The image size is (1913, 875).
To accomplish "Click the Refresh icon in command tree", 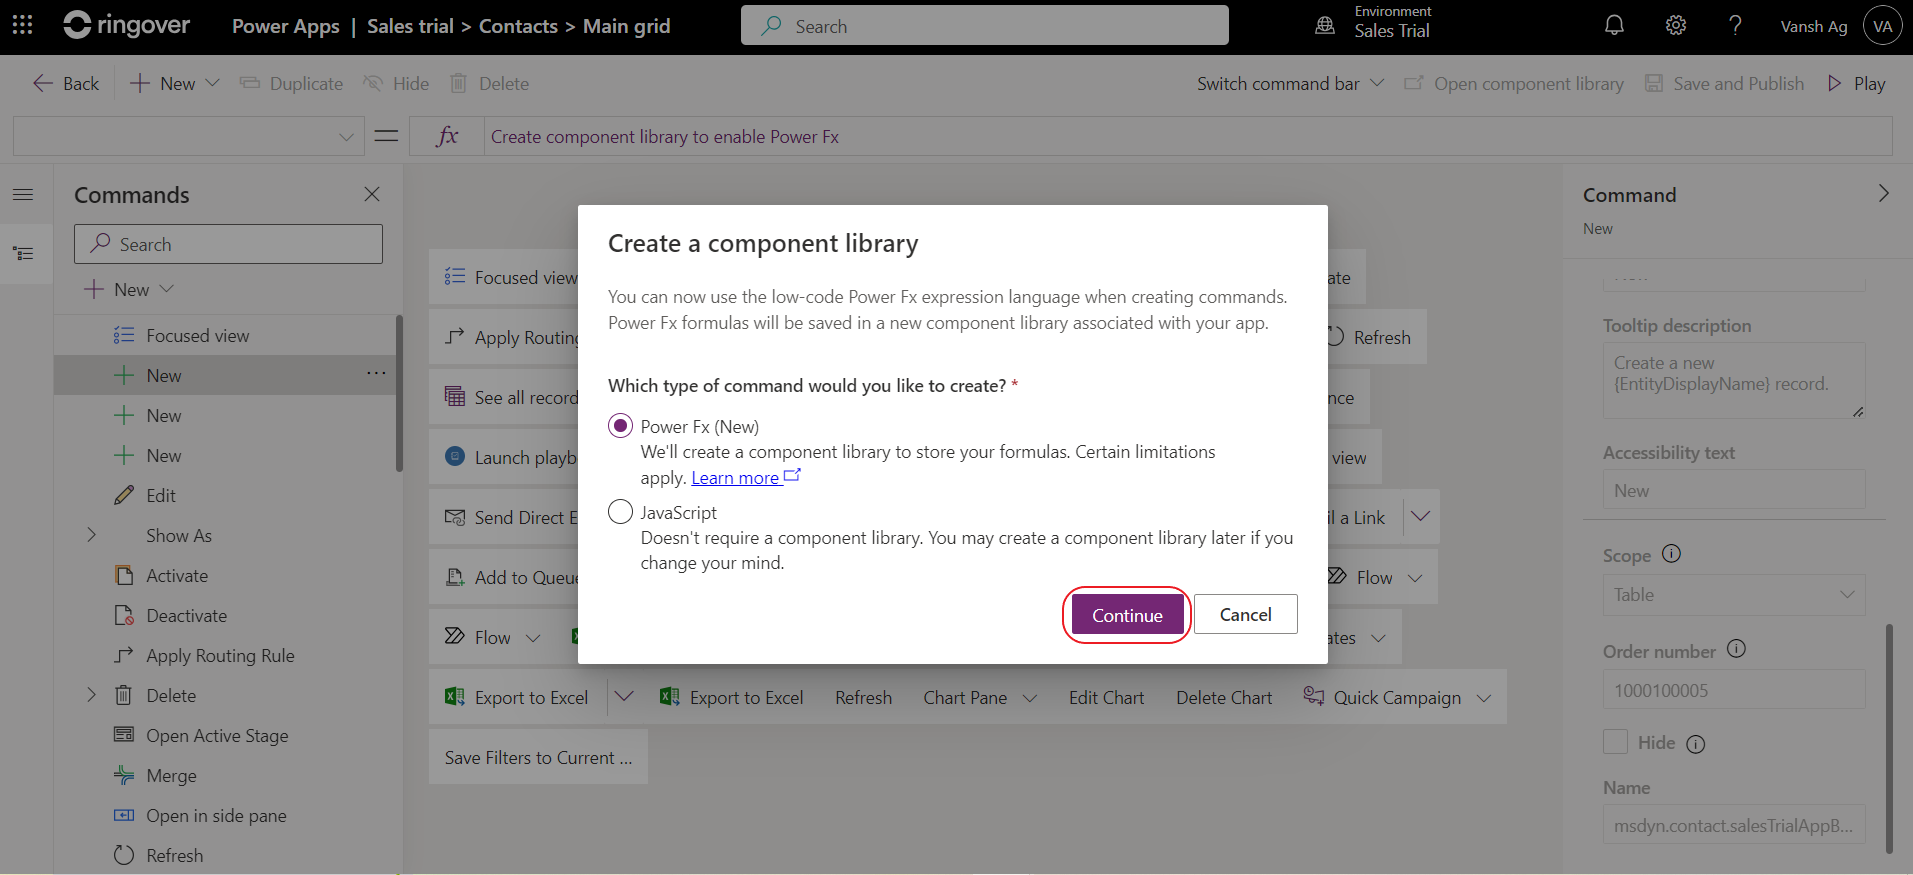I will point(124,855).
